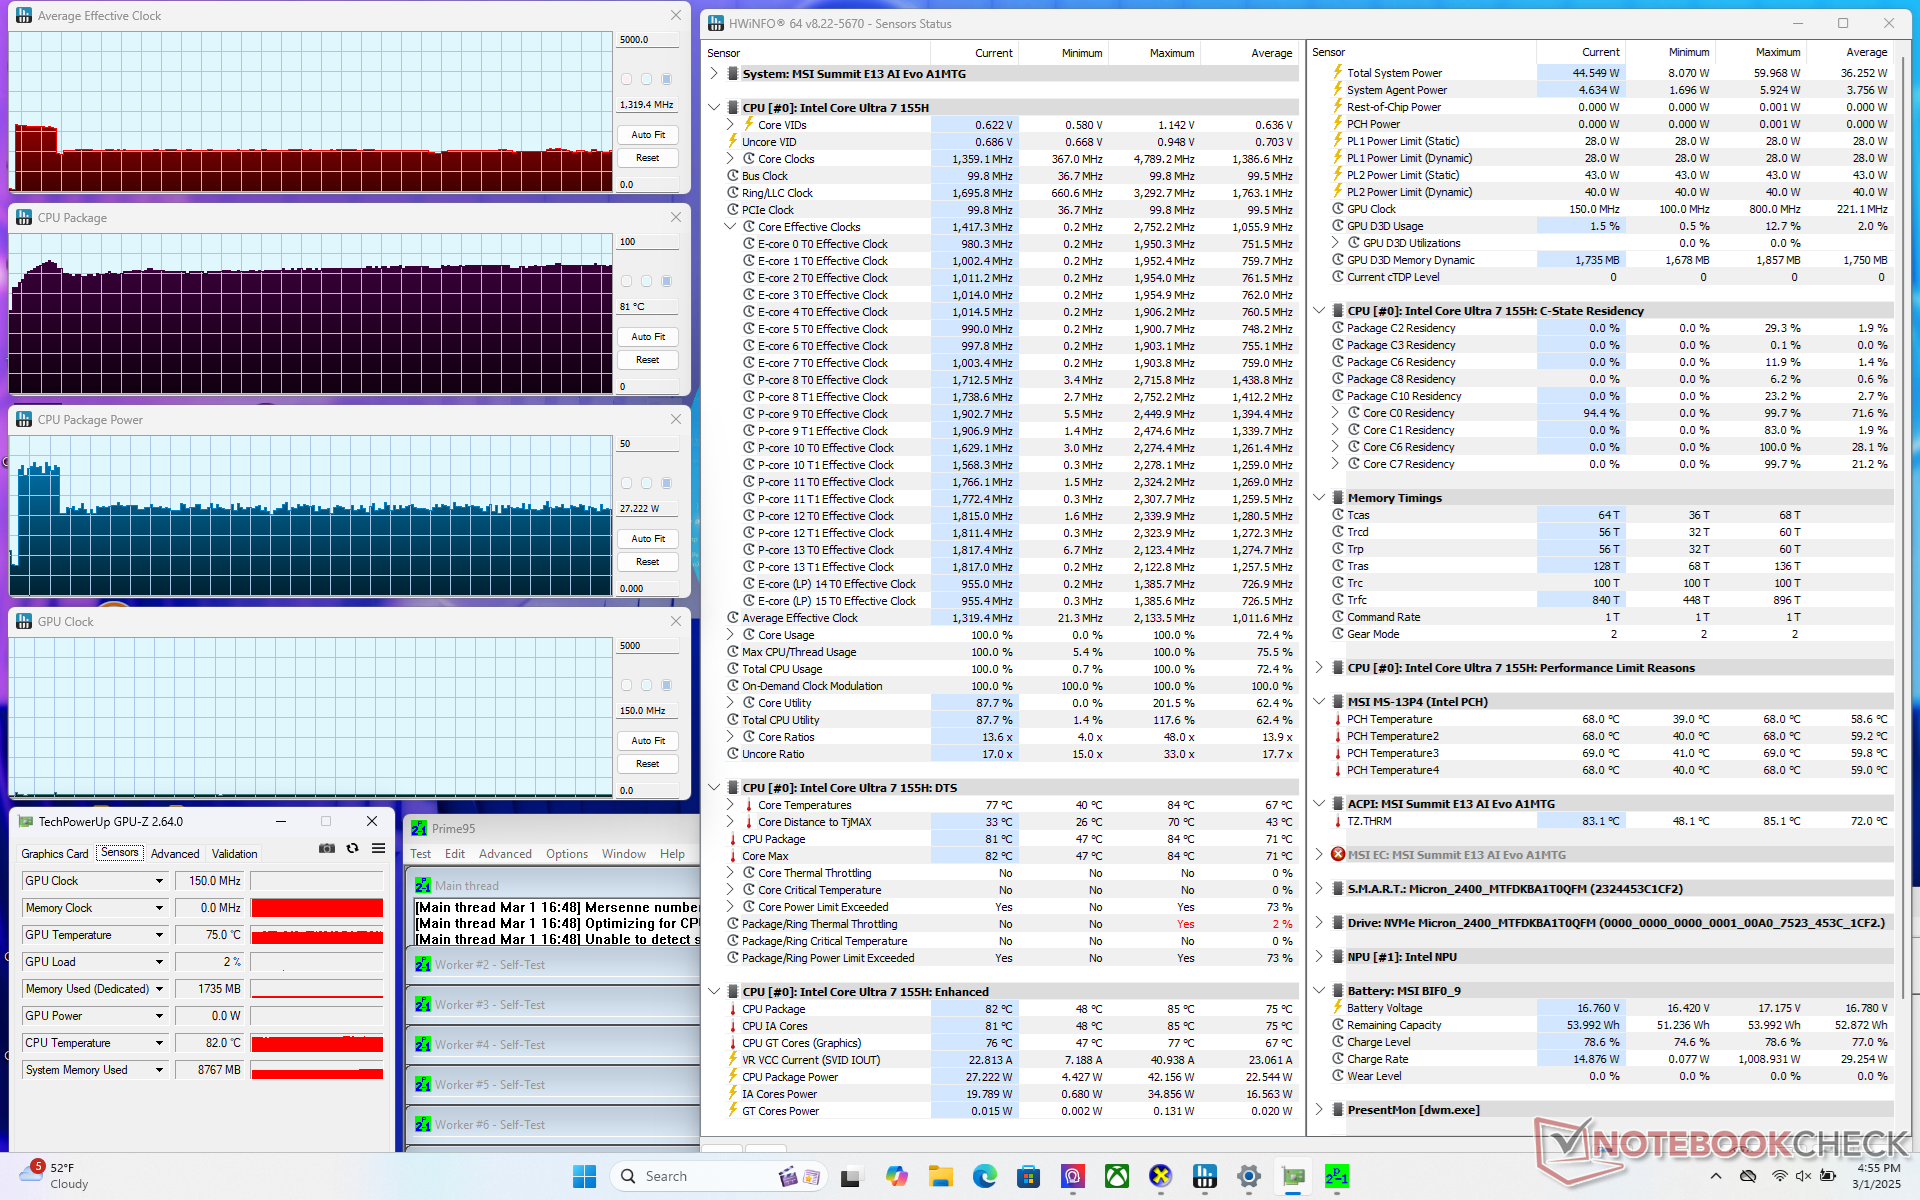Collapse the Core Effective Clocks group
Image resolution: width=1920 pixels, height=1200 pixels.
[x=730, y=227]
